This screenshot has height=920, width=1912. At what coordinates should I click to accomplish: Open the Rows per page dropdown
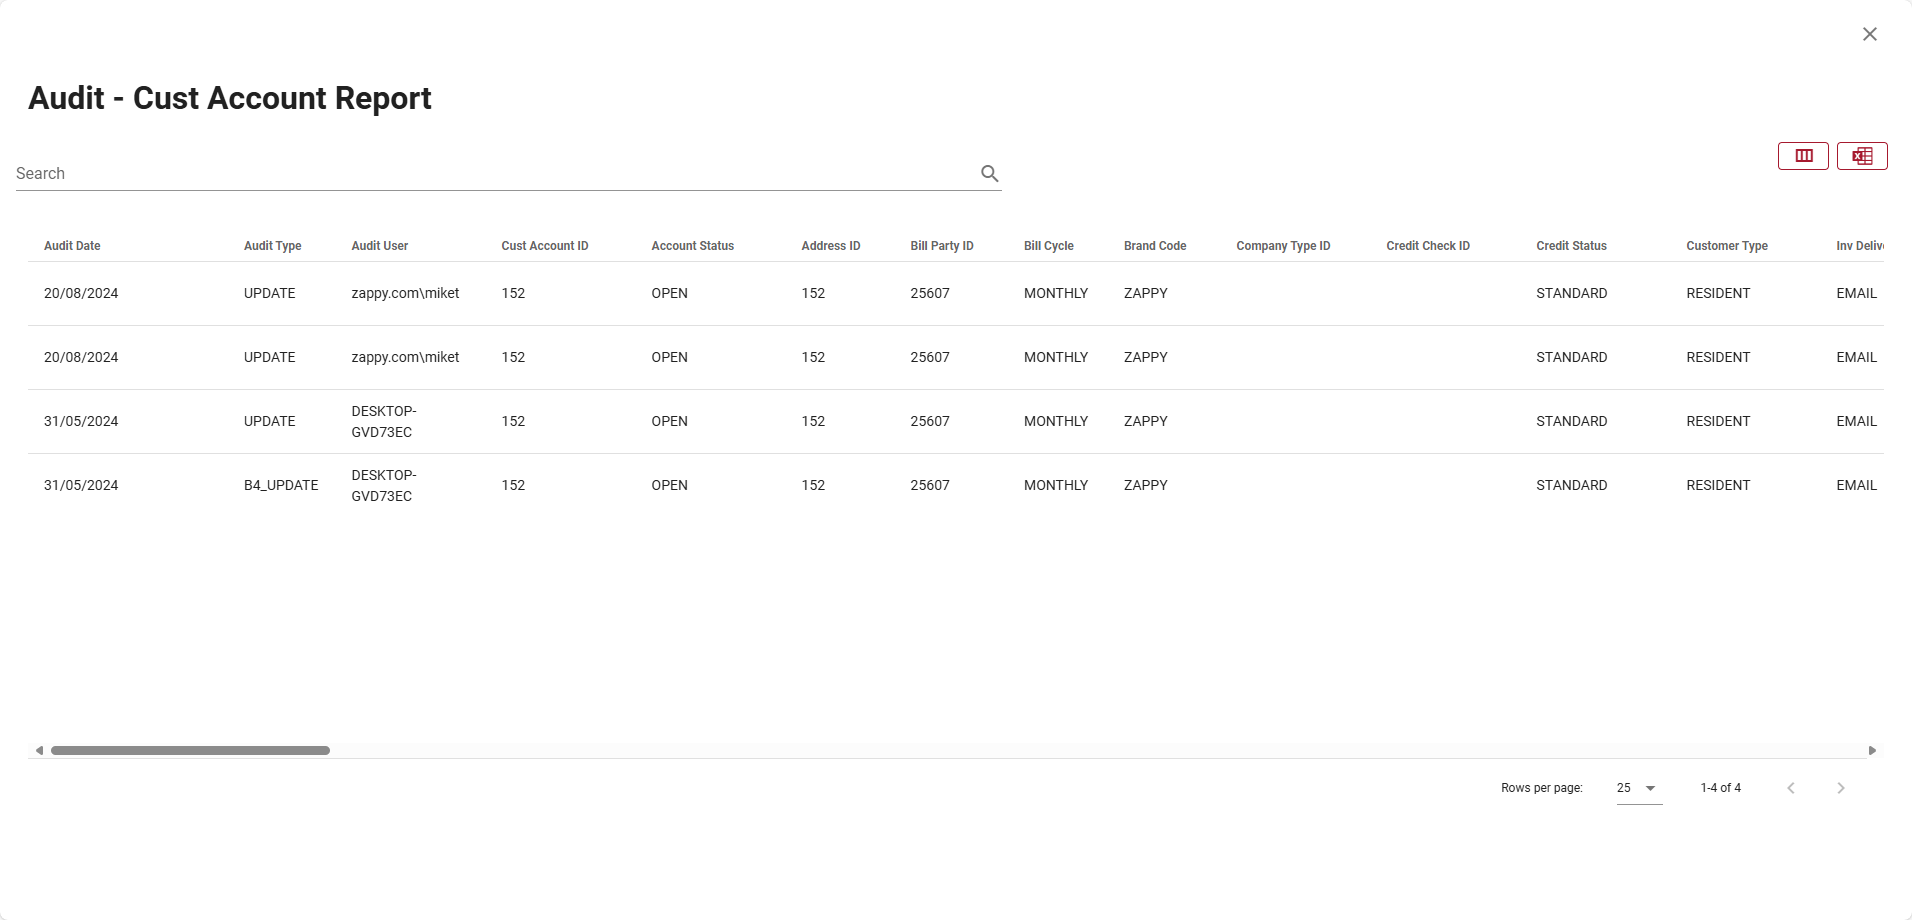click(x=1638, y=788)
